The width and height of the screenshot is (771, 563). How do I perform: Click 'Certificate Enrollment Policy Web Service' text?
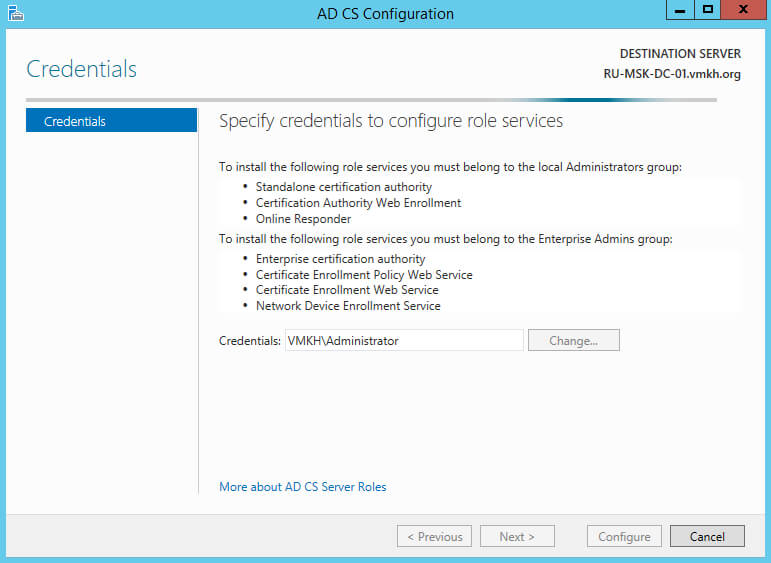pos(364,274)
